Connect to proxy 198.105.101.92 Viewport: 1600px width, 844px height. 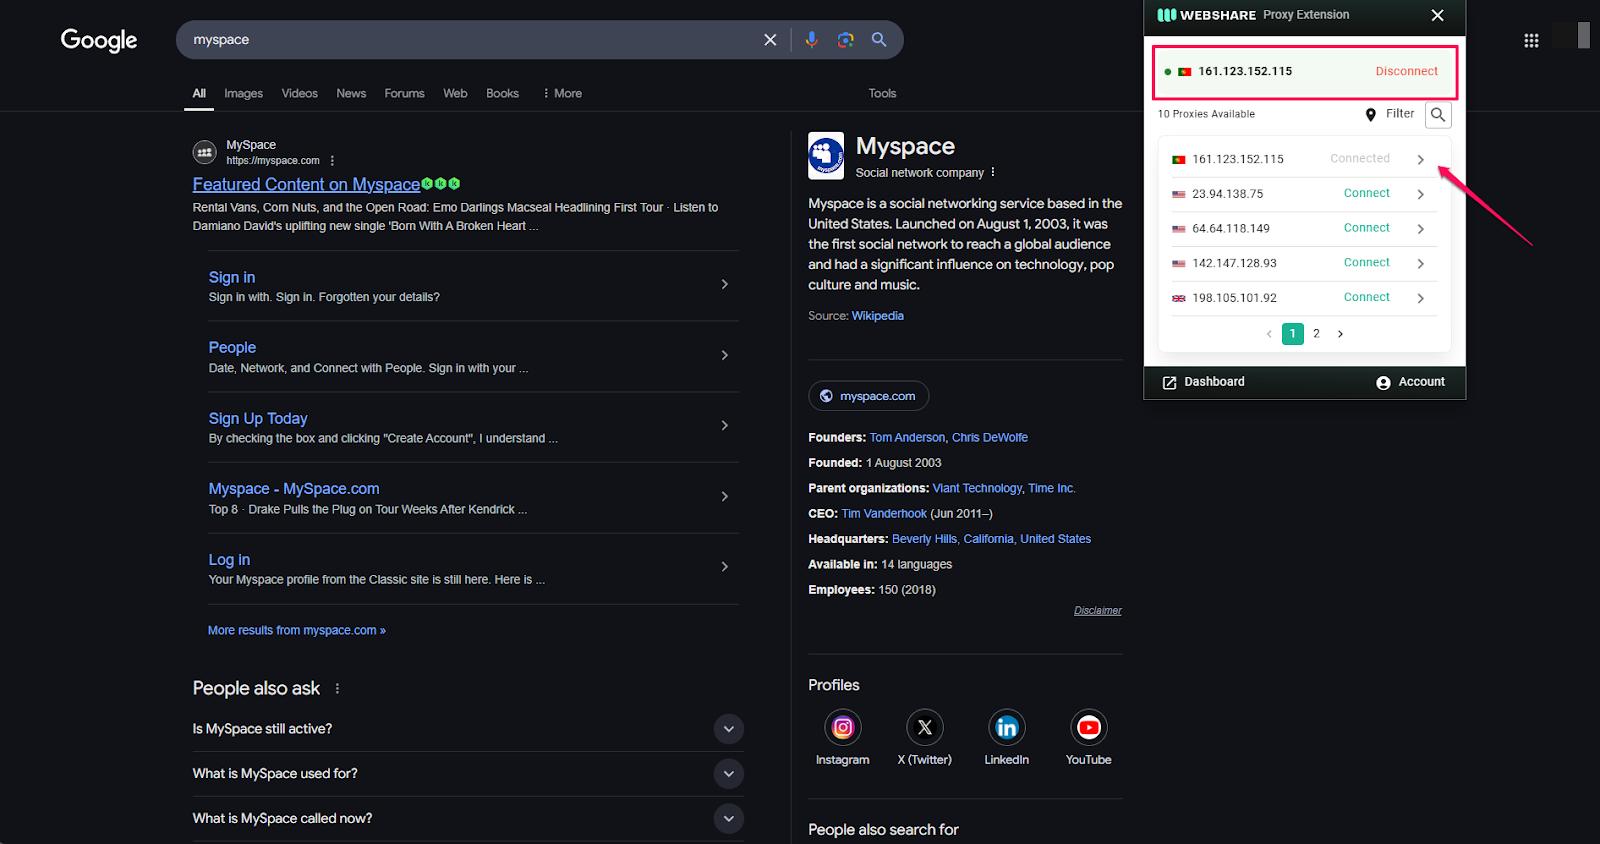(x=1366, y=297)
